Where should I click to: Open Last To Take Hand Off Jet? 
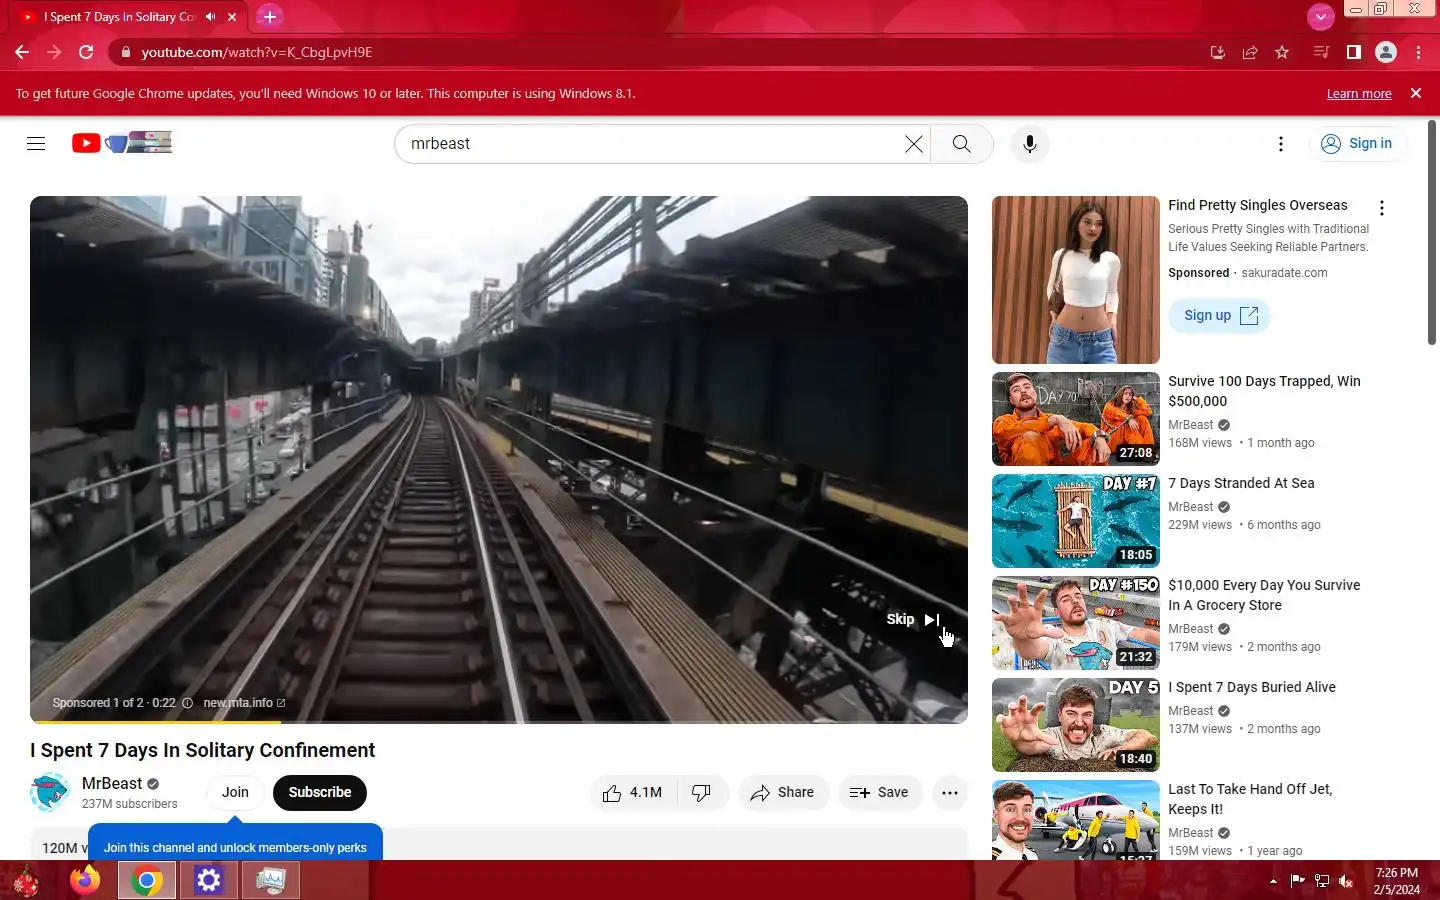(x=1250, y=799)
